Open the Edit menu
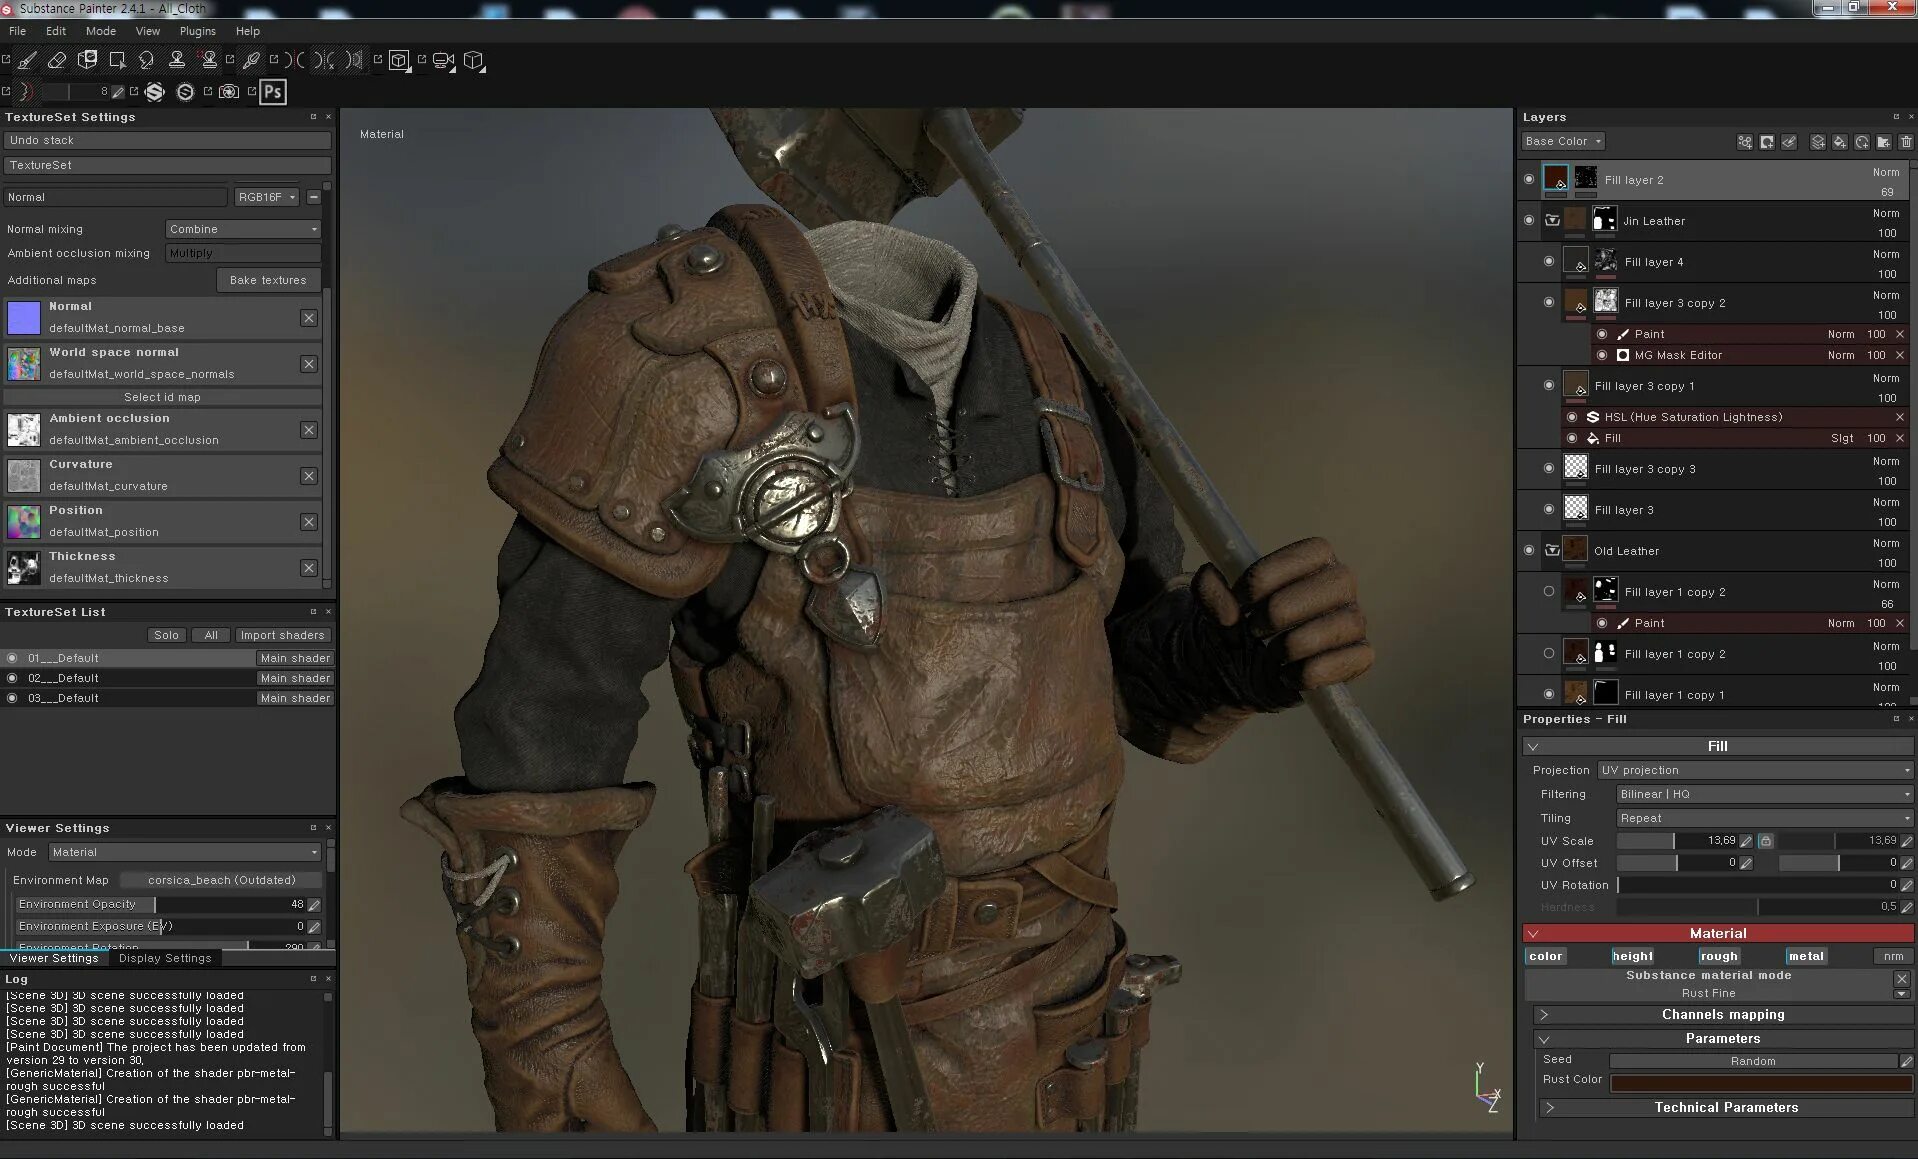The width and height of the screenshot is (1918, 1159). click(56, 31)
